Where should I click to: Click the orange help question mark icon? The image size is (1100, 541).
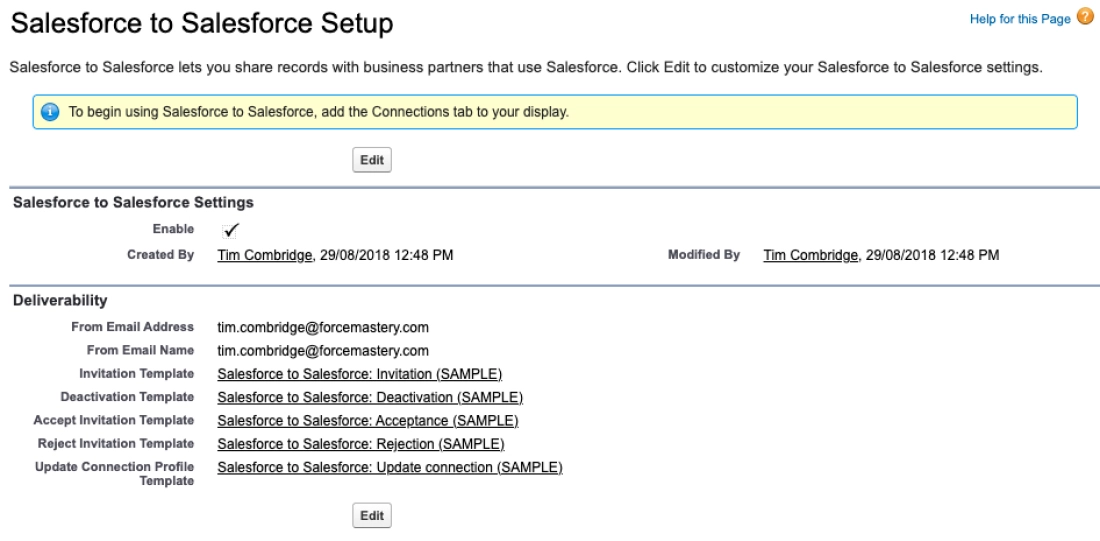[1085, 18]
